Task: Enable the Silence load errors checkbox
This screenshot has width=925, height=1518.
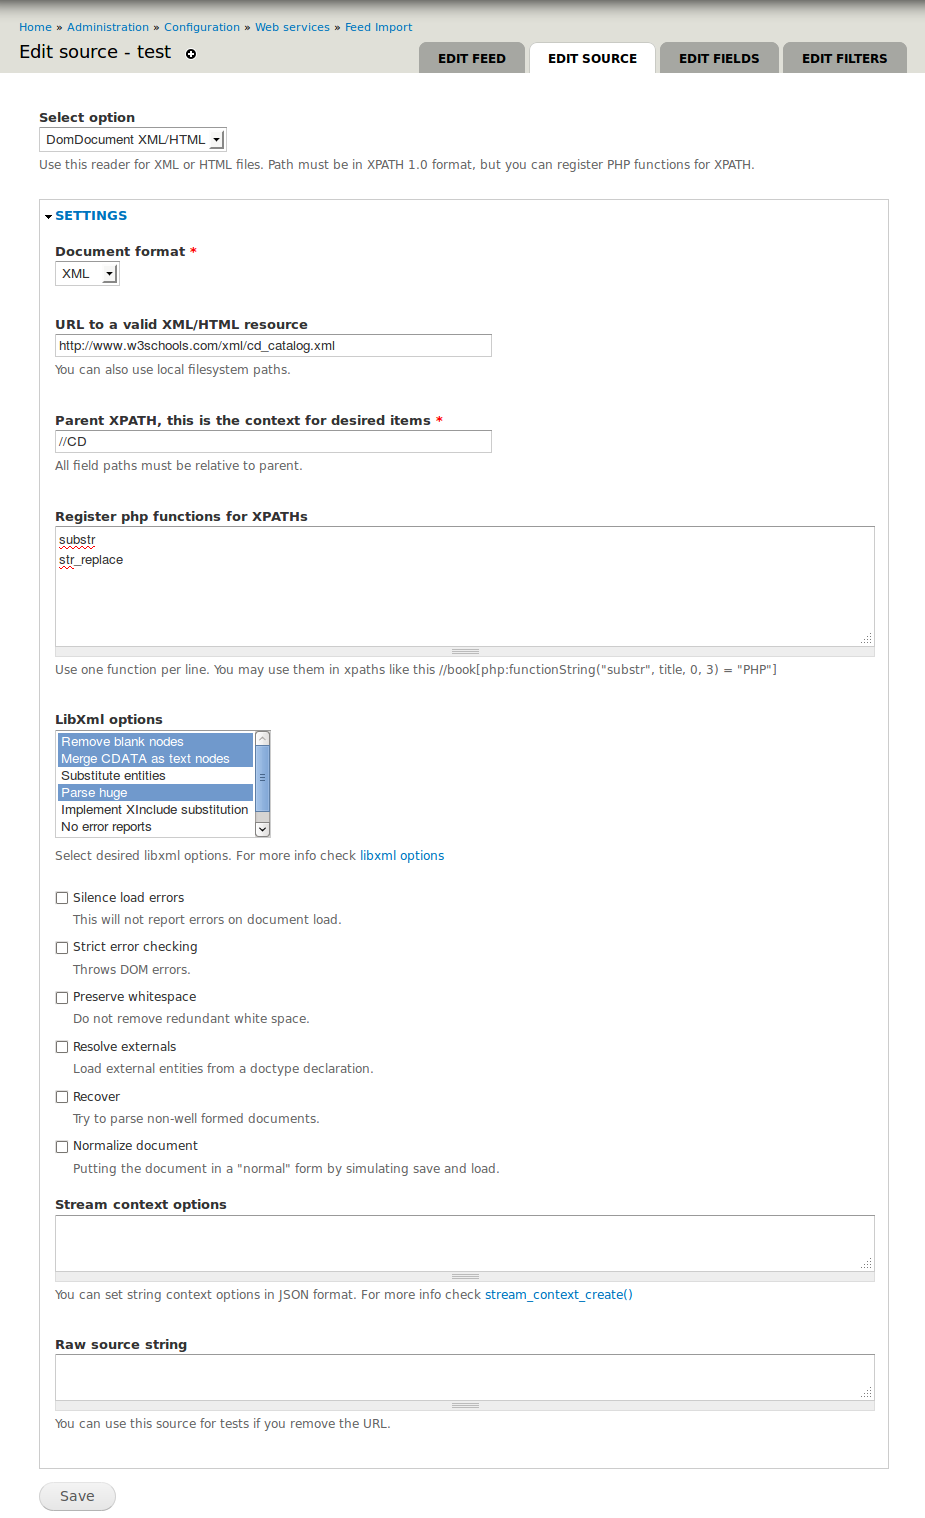Action: 62,898
